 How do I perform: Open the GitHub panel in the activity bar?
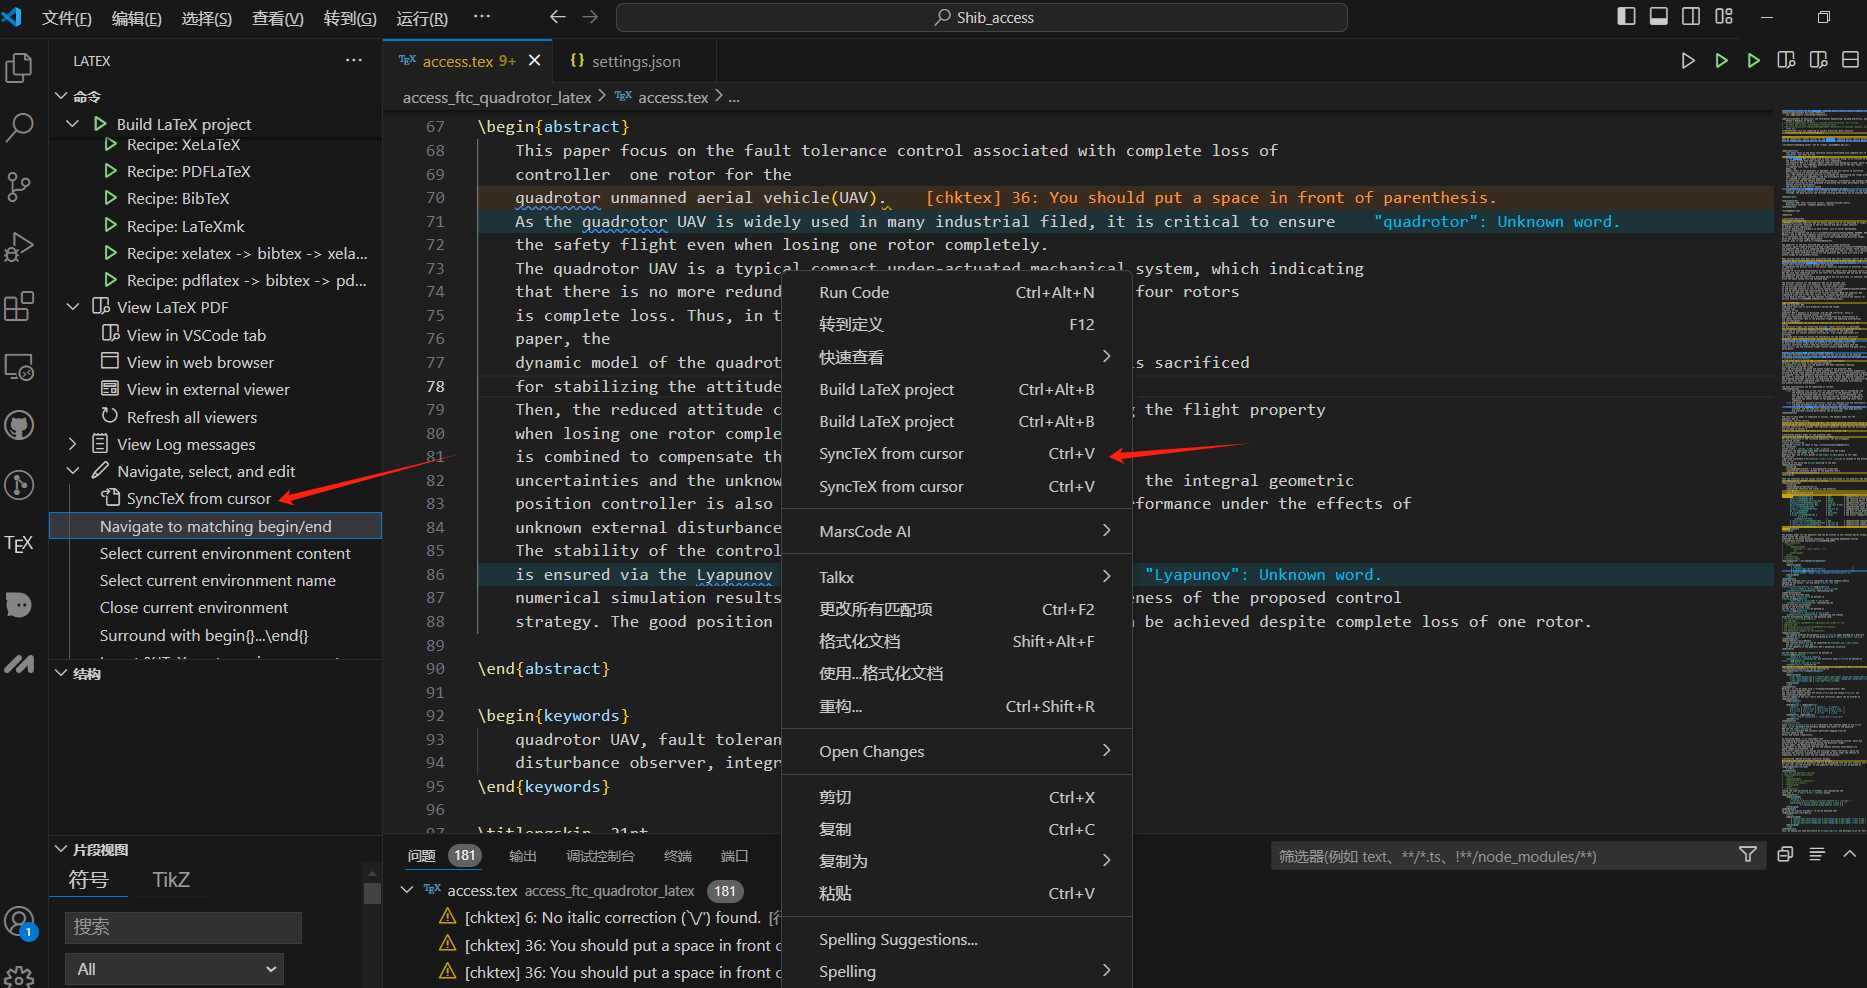coord(20,425)
